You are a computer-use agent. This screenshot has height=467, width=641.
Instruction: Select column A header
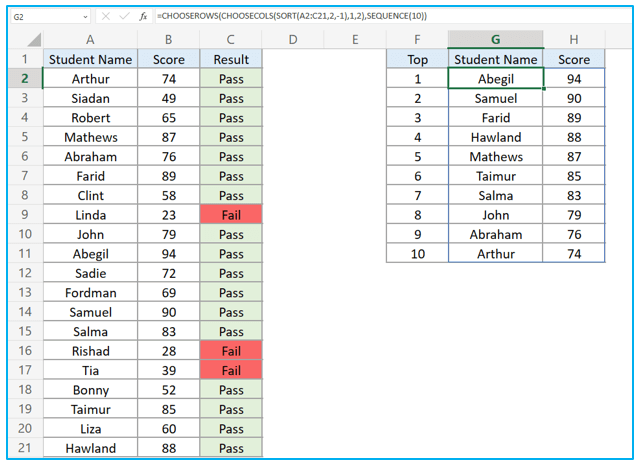click(x=90, y=40)
